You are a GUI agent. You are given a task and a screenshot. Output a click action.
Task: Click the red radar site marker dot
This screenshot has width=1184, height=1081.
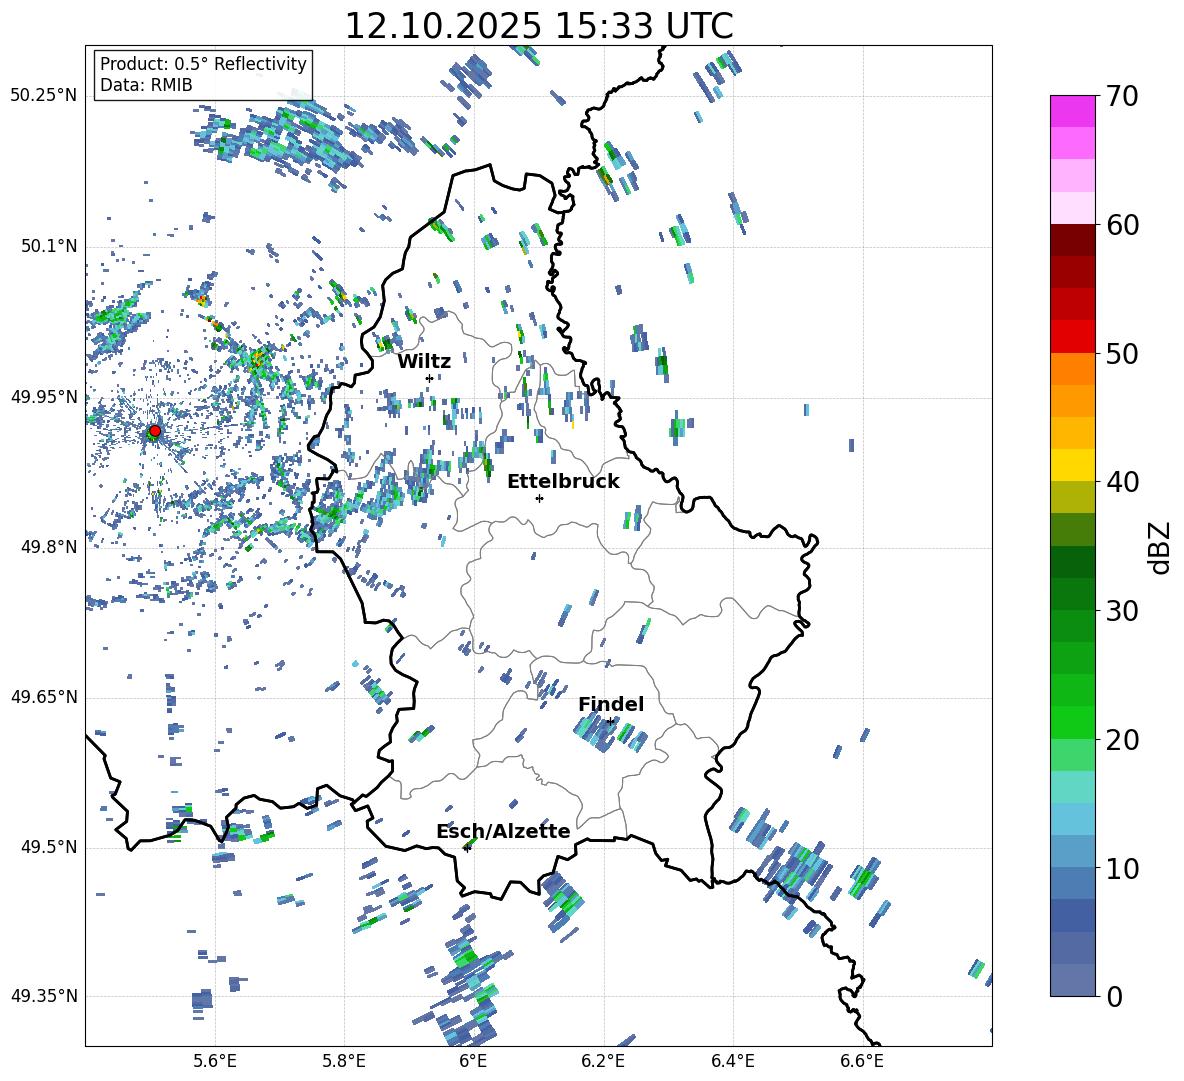pyautogui.click(x=155, y=431)
